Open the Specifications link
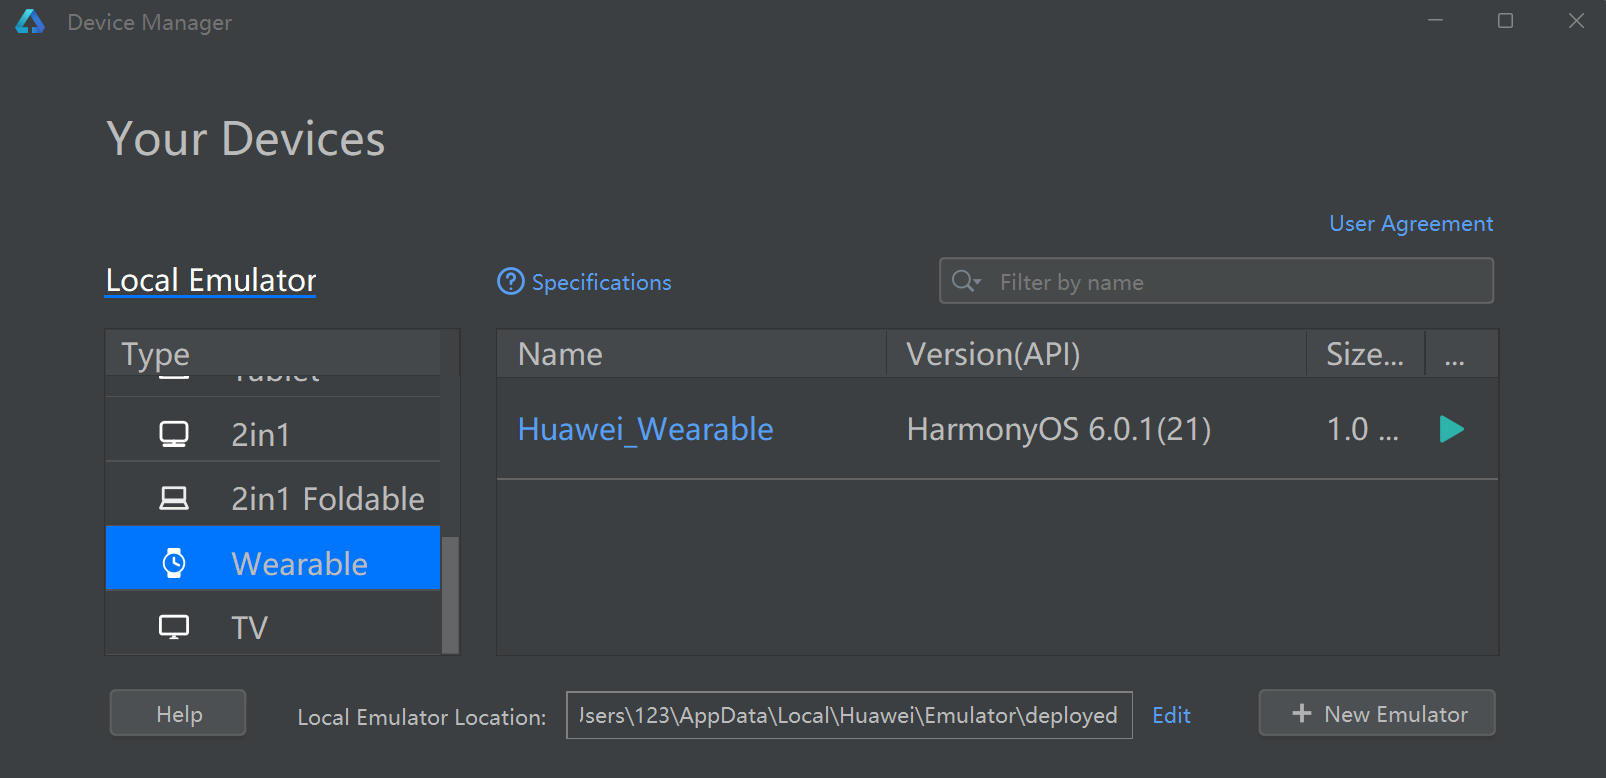The width and height of the screenshot is (1606, 778). point(601,283)
